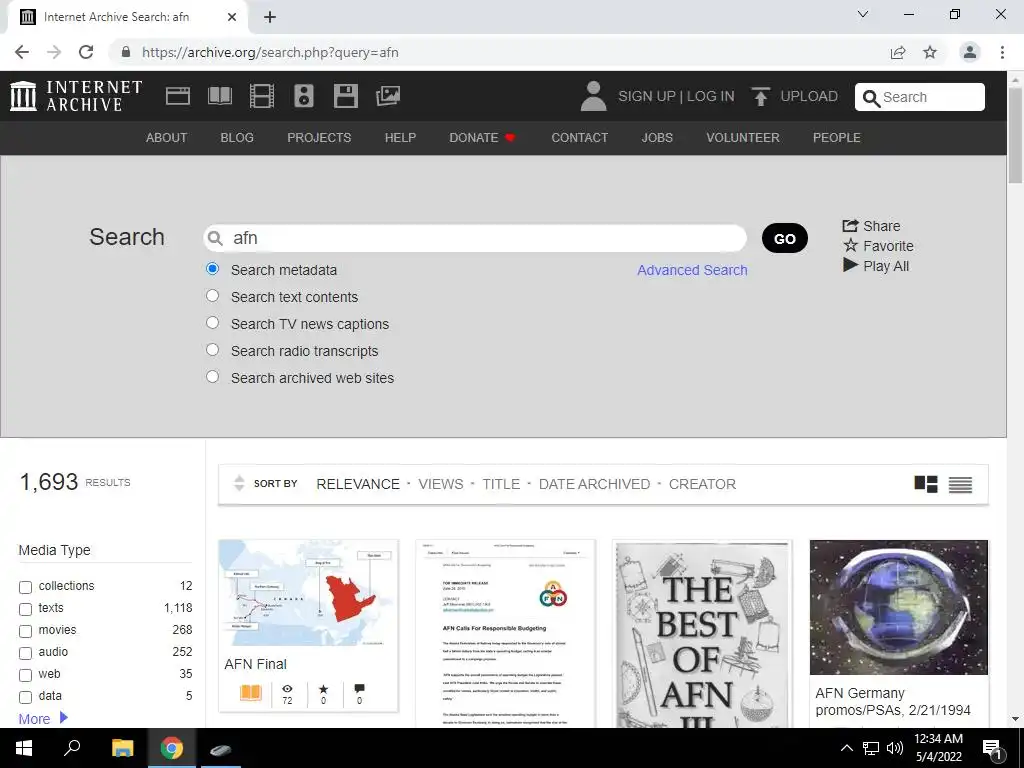Select Search radio transcripts option

tap(212, 349)
